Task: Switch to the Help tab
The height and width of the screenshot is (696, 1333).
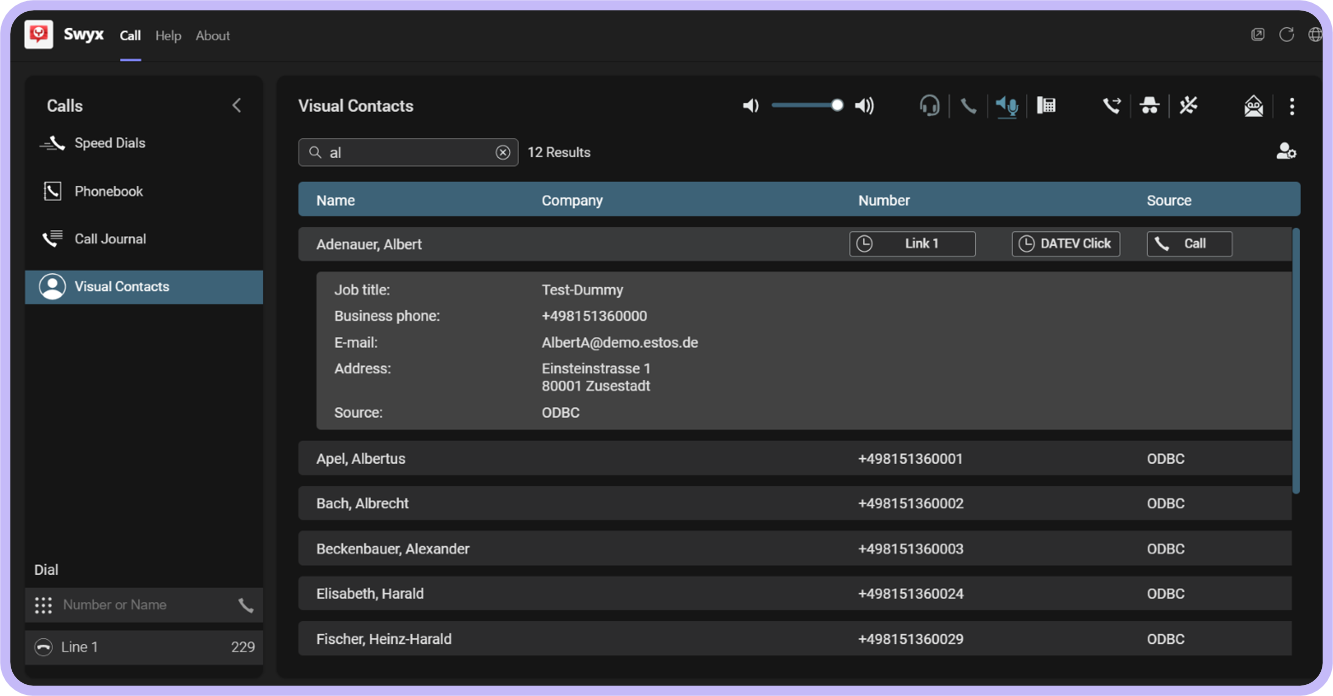Action: tap(168, 36)
